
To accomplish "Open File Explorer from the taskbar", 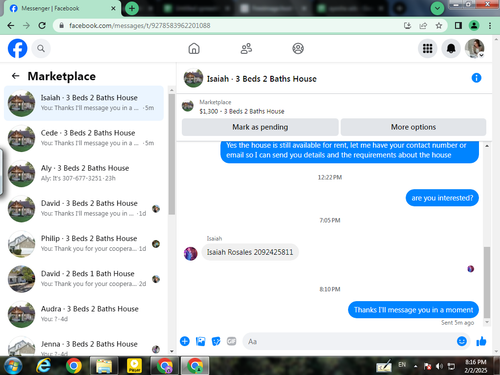I will coord(104,366).
